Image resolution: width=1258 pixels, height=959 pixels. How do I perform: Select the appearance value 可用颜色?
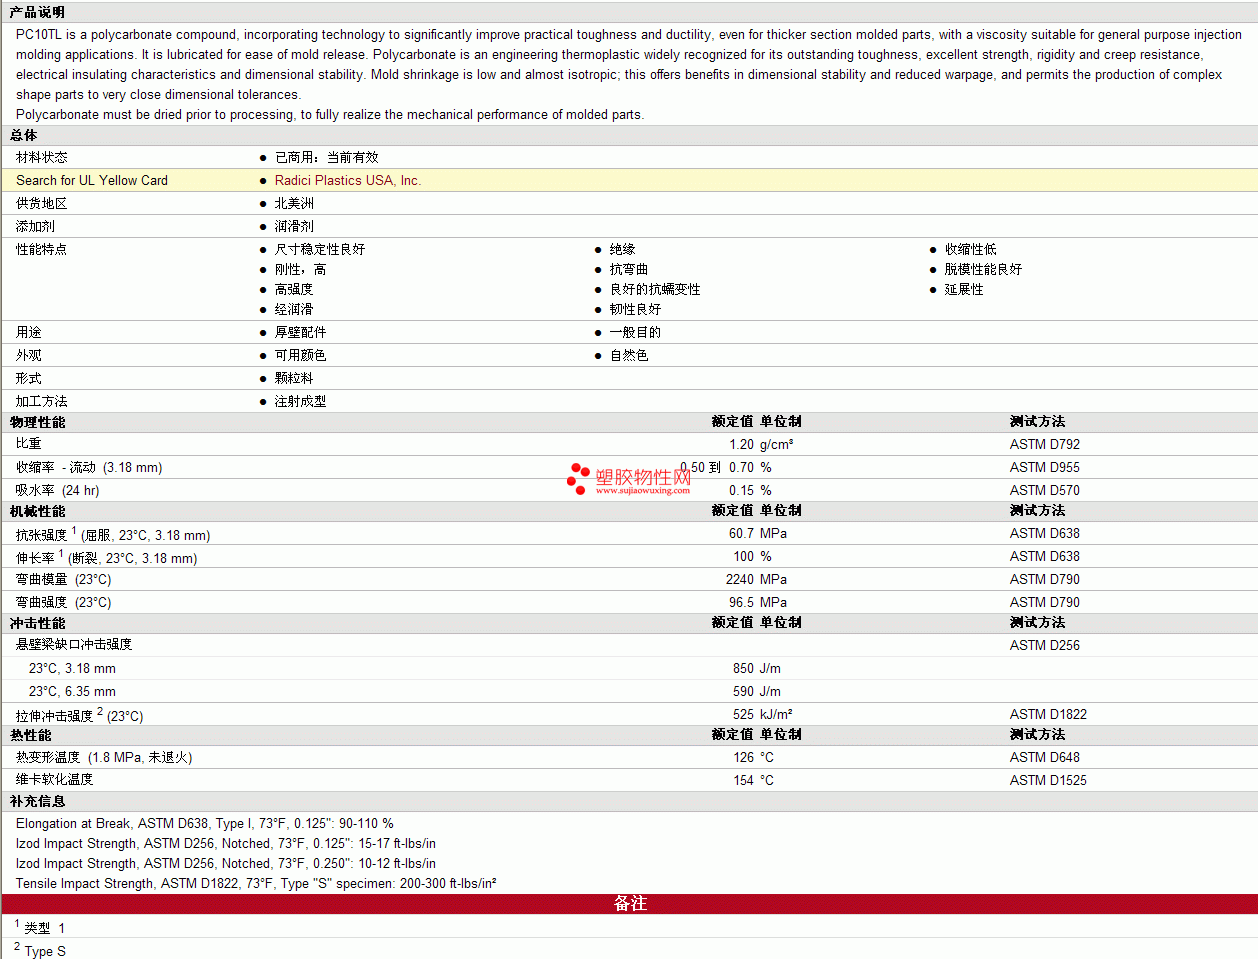(x=300, y=355)
